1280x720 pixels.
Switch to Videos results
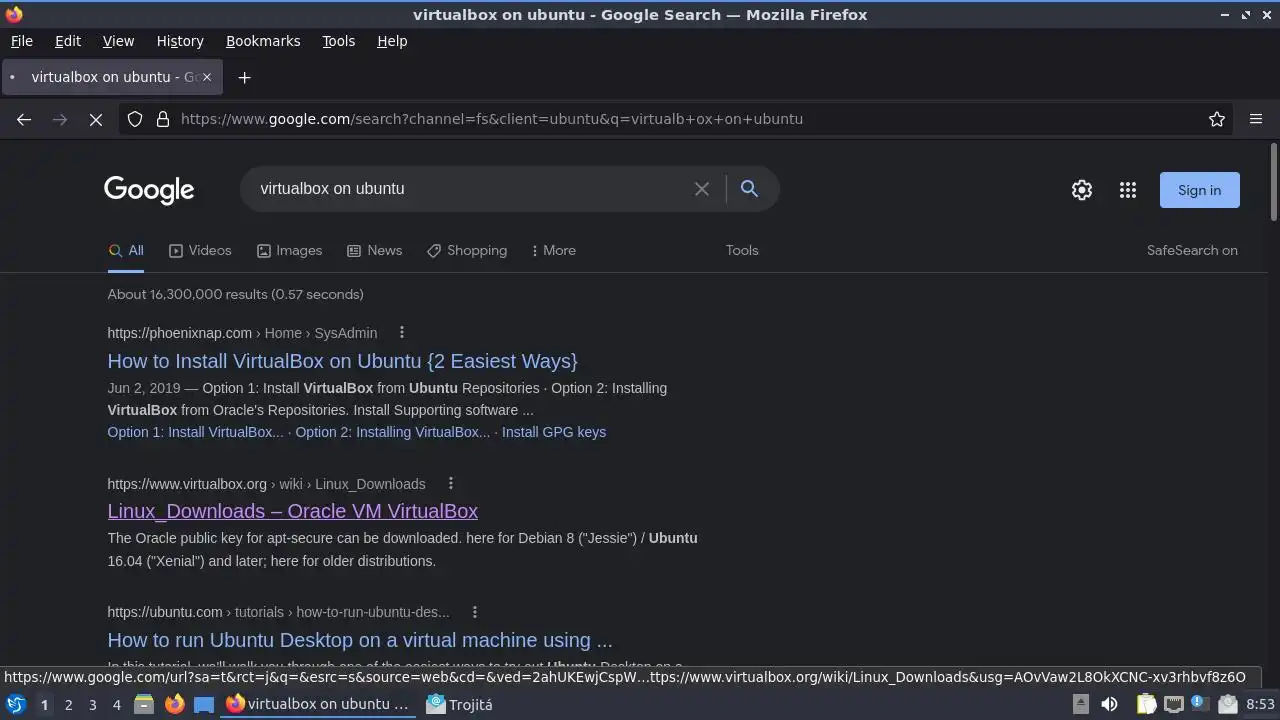coord(200,250)
